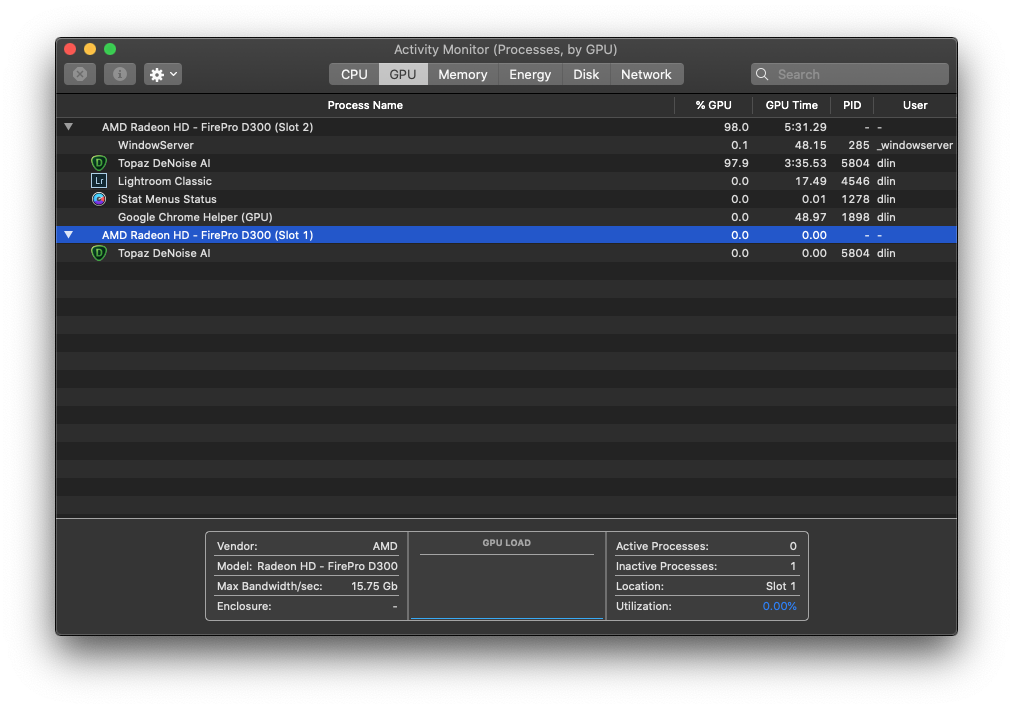Click the Enclosure entry

point(307,606)
